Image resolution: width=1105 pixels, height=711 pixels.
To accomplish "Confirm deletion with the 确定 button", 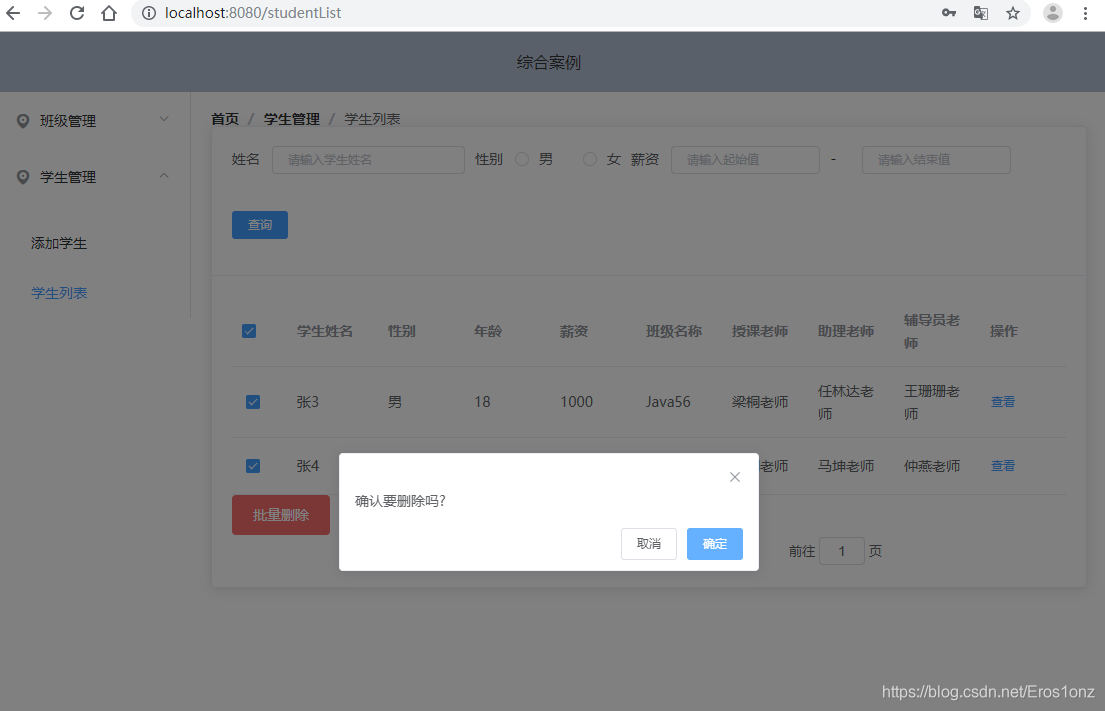I will coord(715,544).
